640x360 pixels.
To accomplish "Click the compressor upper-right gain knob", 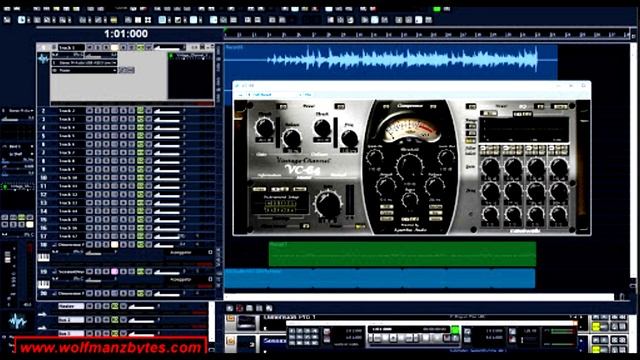I will click(x=446, y=157).
